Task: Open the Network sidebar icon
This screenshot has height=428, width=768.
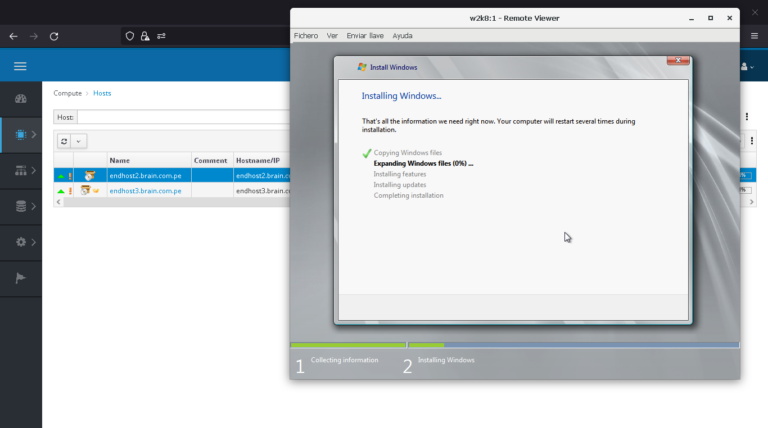Action: coord(20,170)
